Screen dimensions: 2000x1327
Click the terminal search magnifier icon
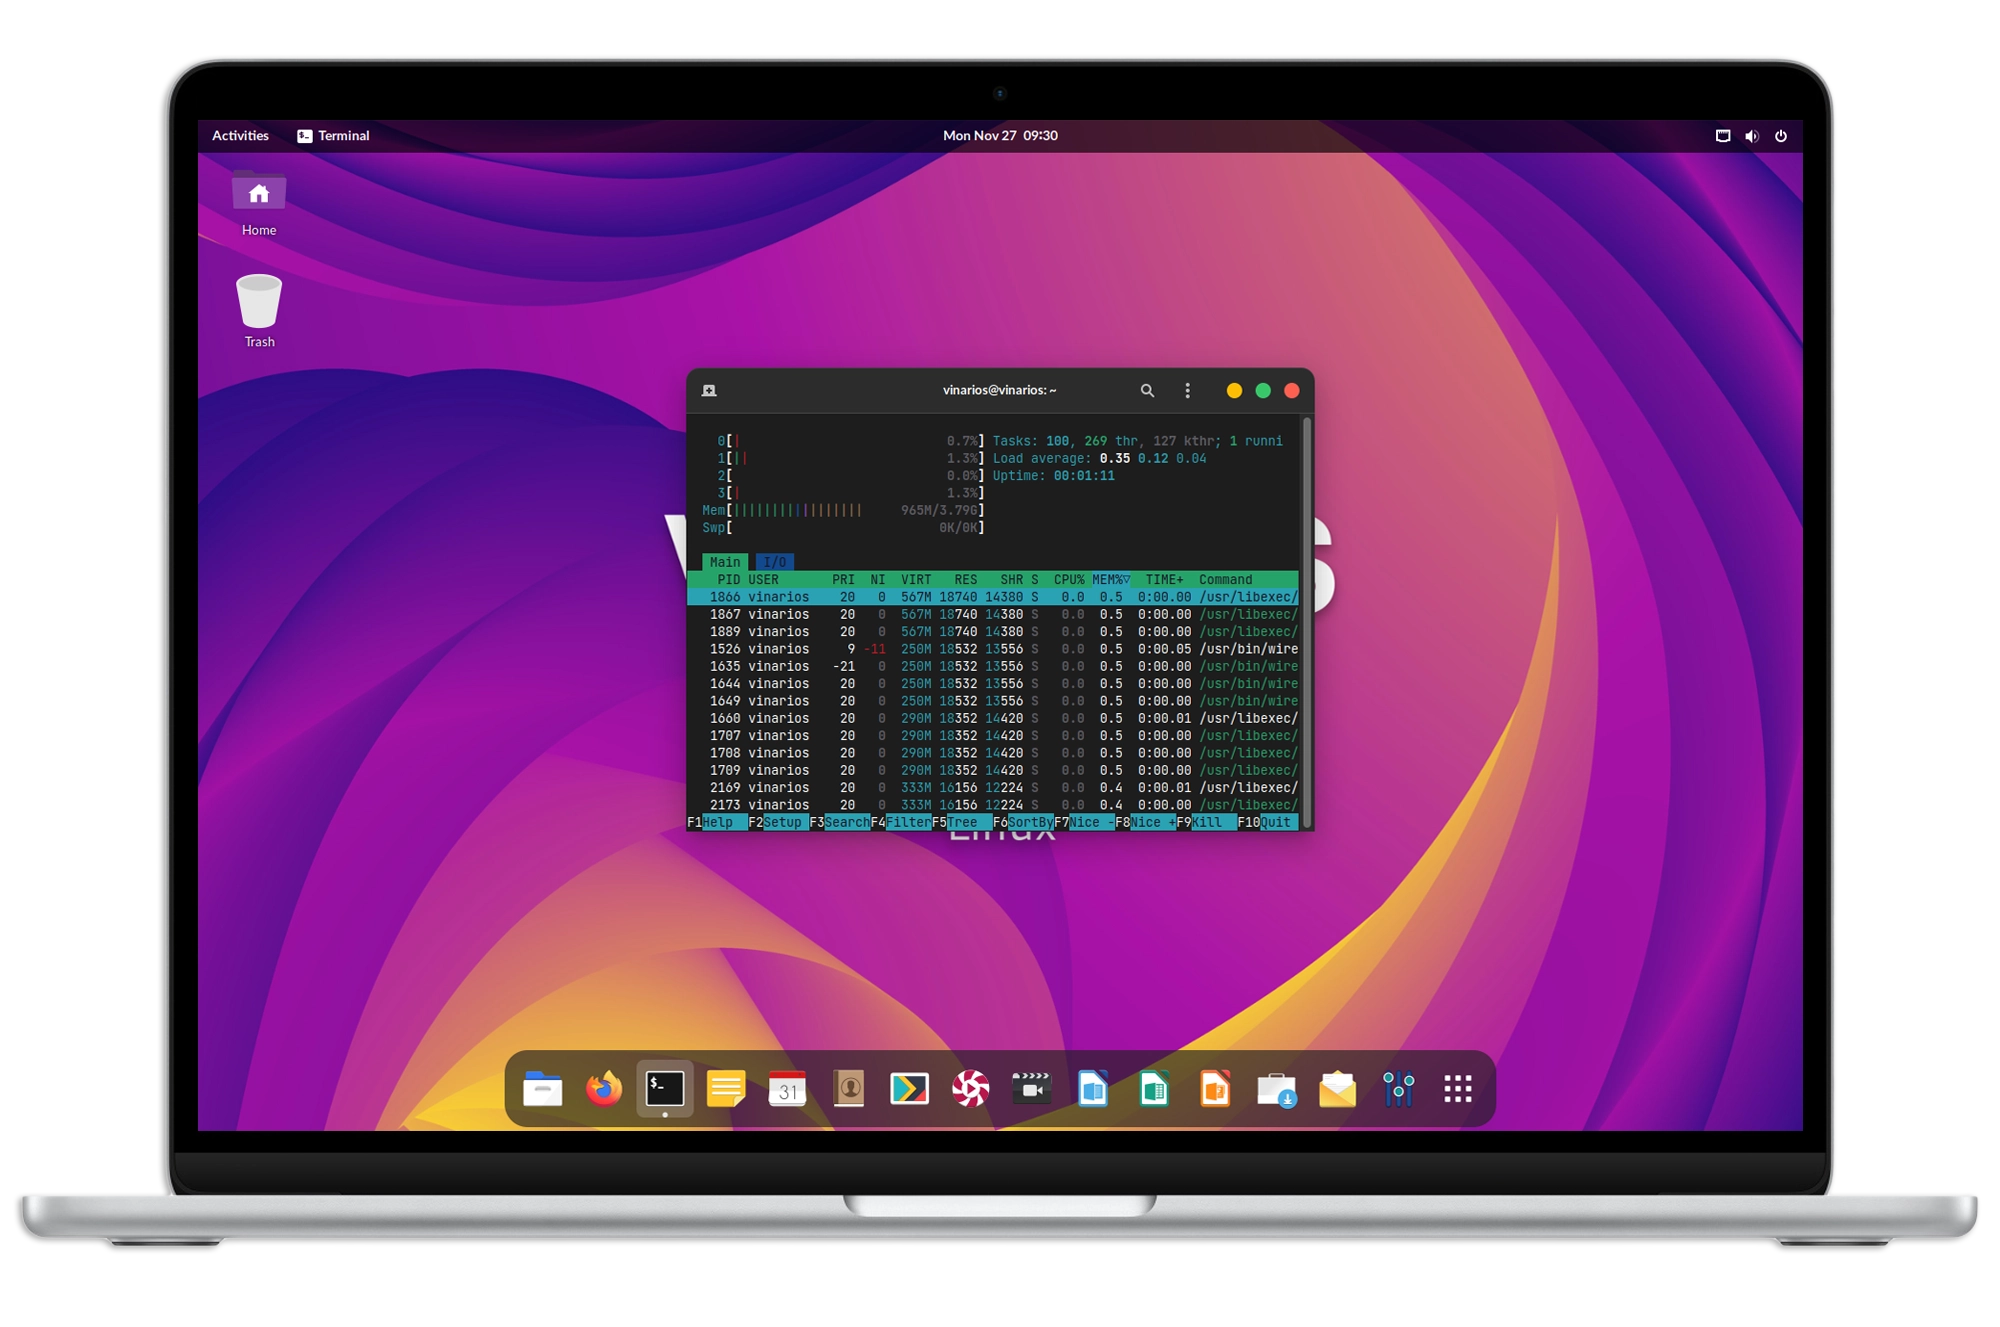[x=1147, y=391]
